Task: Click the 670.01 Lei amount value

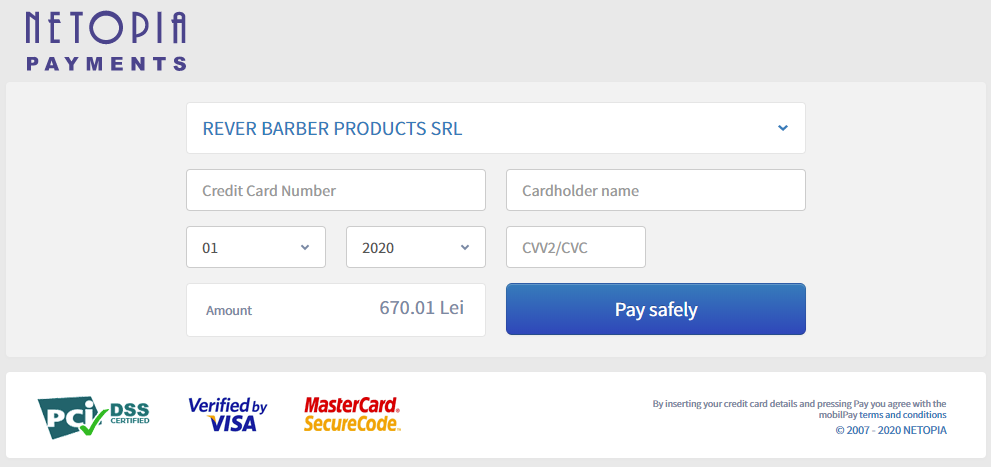Action: point(421,309)
